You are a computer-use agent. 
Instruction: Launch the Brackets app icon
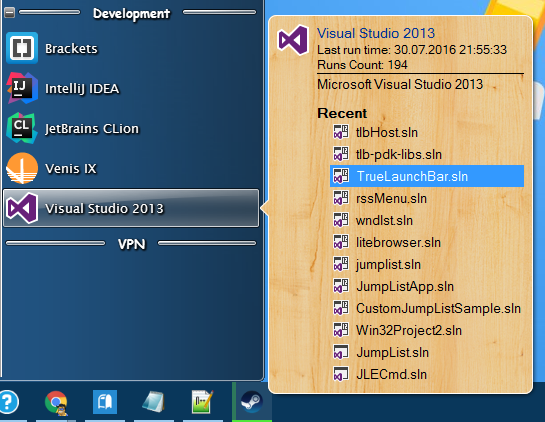pyautogui.click(x=22, y=48)
